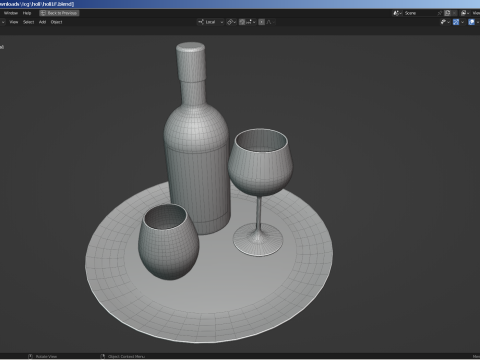The image size is (480, 360).
Task: Click the delete scene icon
Action: (454, 13)
